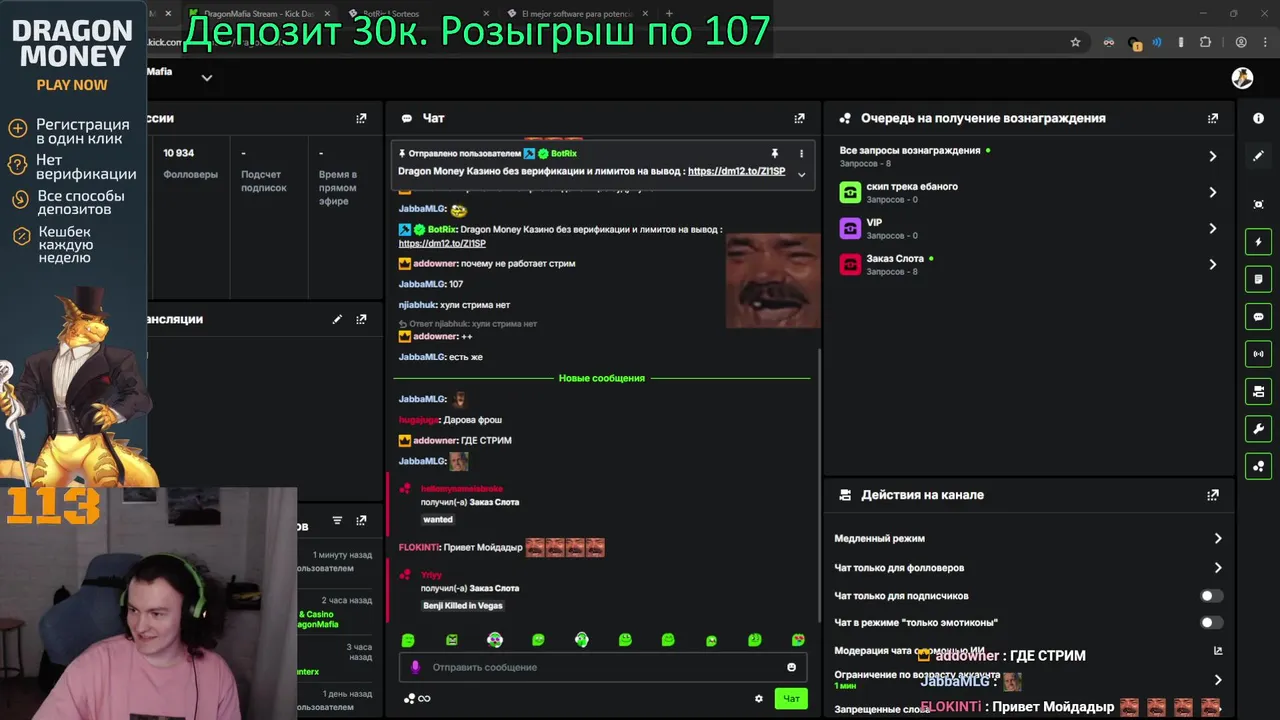Edit stream info with pencil icon

coord(337,319)
